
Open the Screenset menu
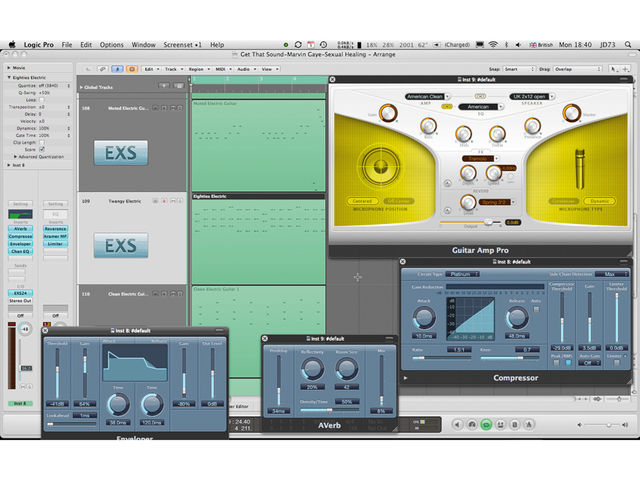[x=182, y=44]
